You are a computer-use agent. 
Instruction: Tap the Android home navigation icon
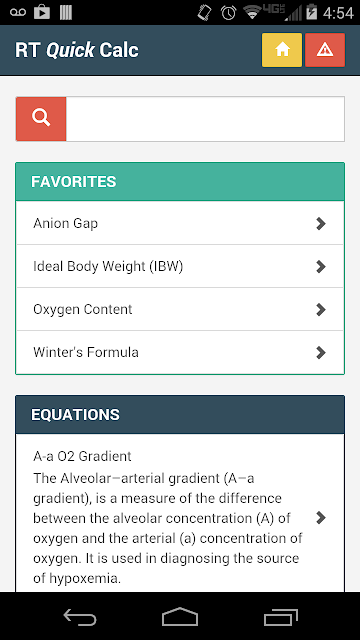tap(180, 616)
